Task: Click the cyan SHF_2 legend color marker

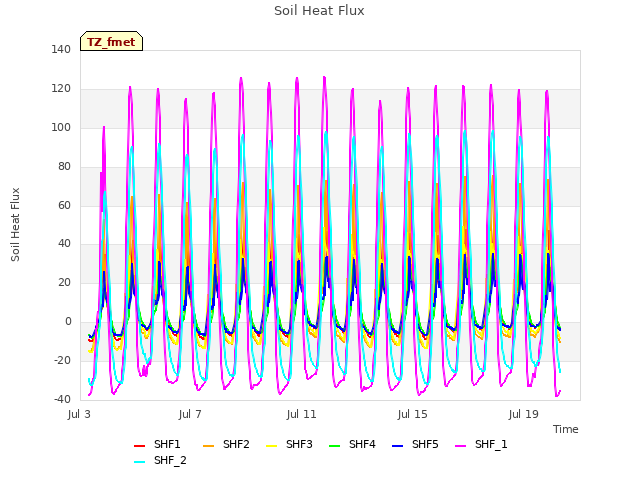Action: click(x=140, y=462)
